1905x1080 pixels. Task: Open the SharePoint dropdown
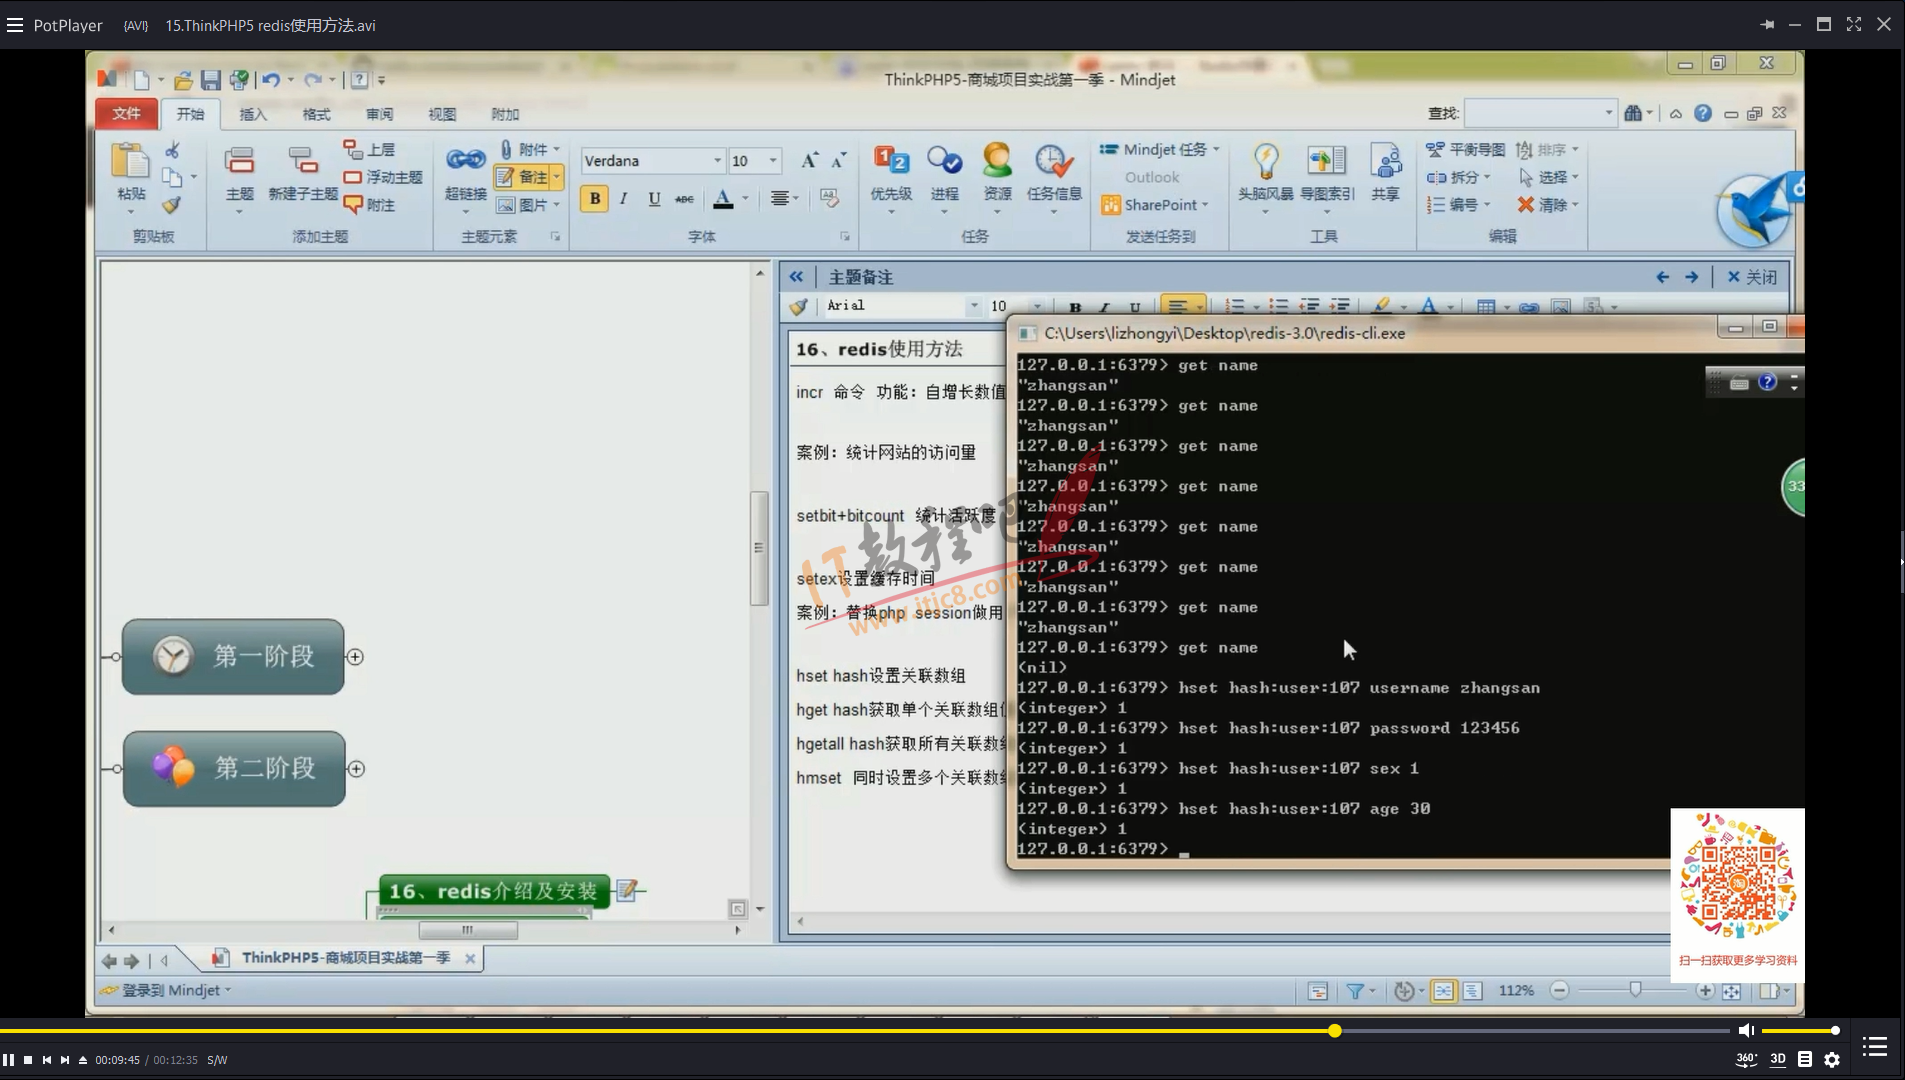tap(1154, 205)
